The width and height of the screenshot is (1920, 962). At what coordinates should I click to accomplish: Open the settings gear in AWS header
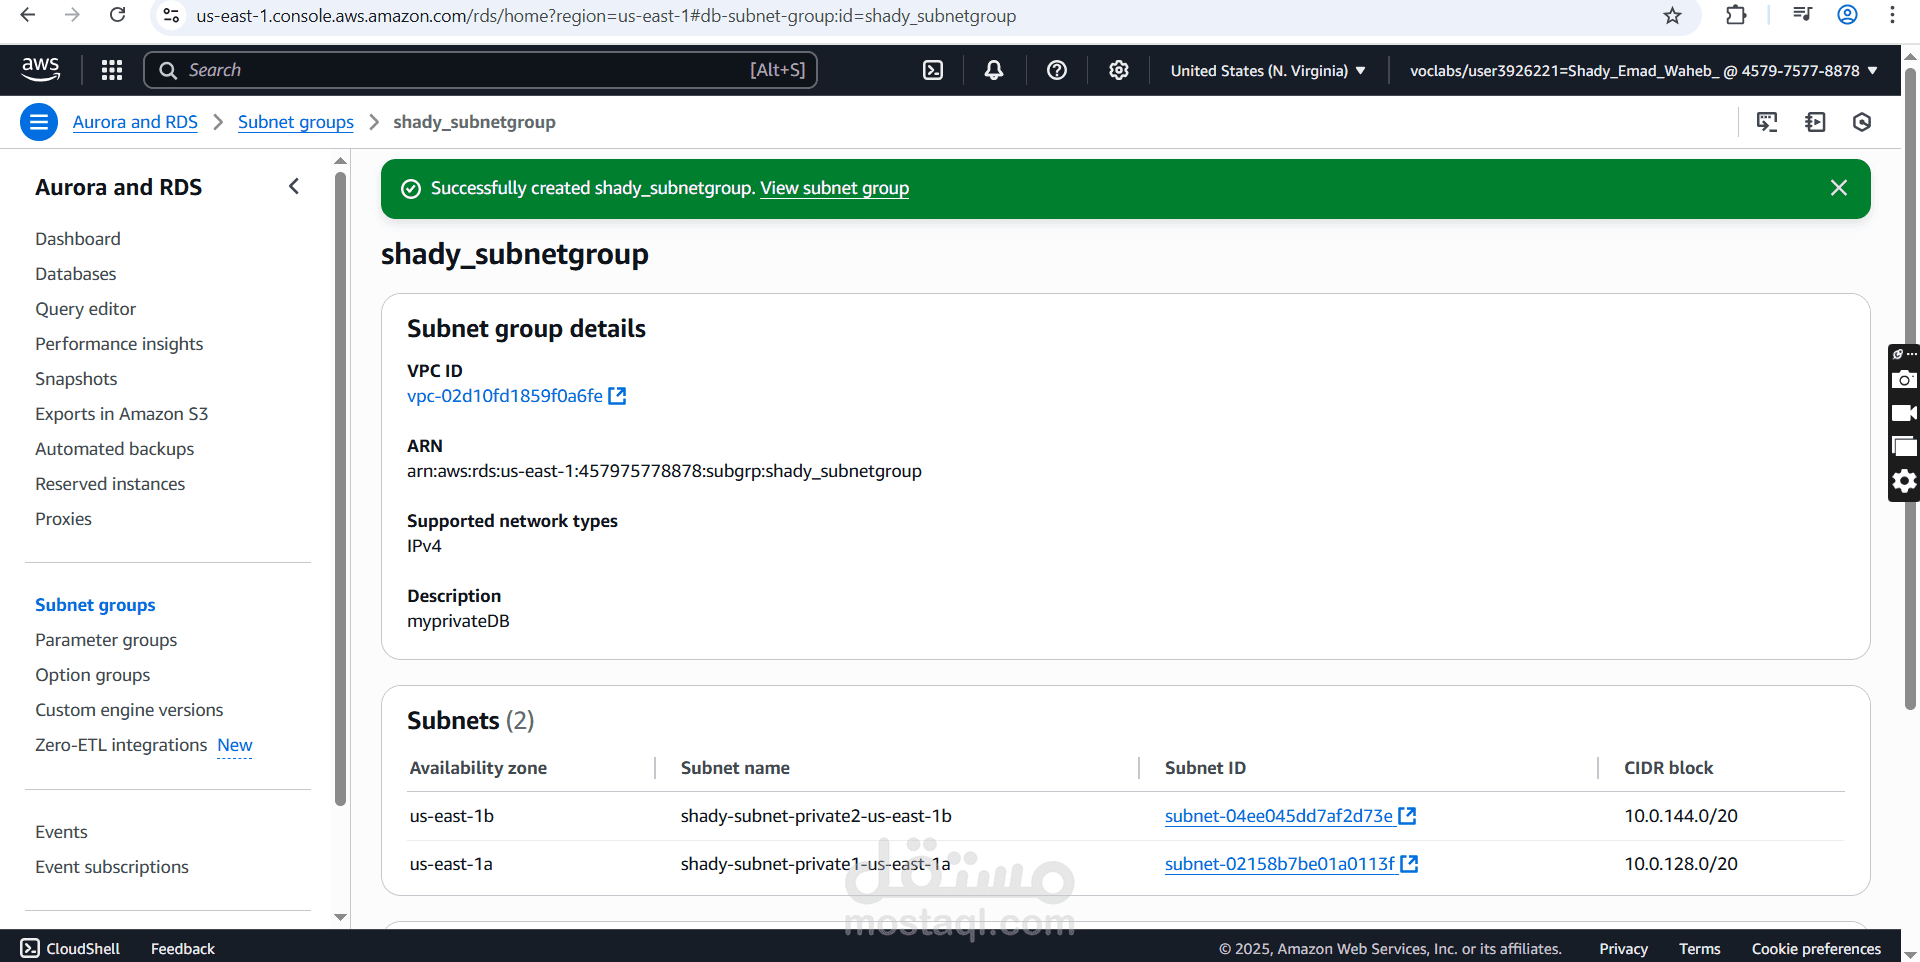(1119, 70)
